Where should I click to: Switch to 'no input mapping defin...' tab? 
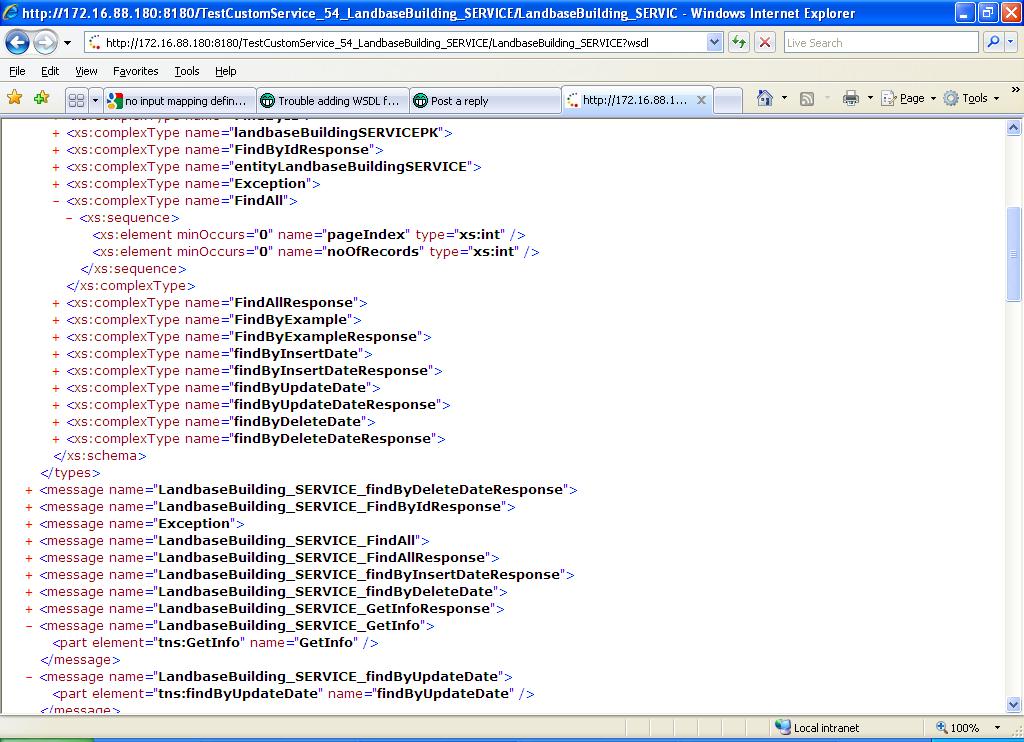(x=180, y=101)
